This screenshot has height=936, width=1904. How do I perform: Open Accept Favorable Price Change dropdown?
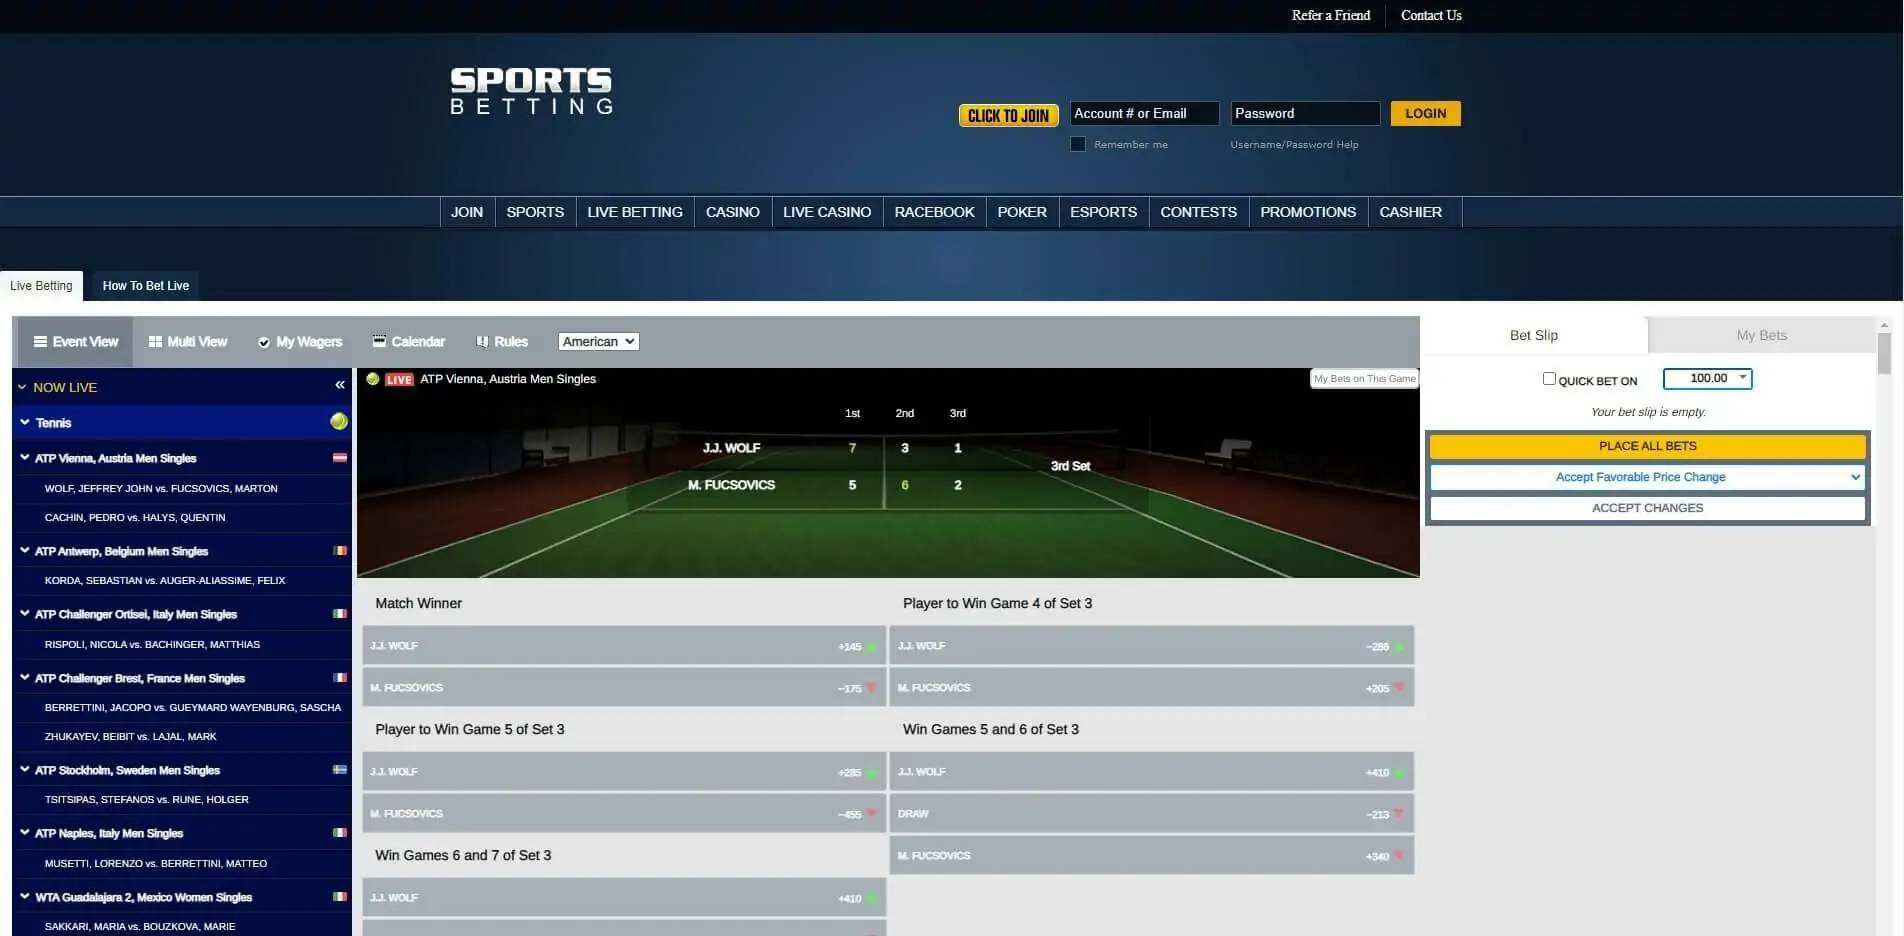pyautogui.click(x=1647, y=477)
